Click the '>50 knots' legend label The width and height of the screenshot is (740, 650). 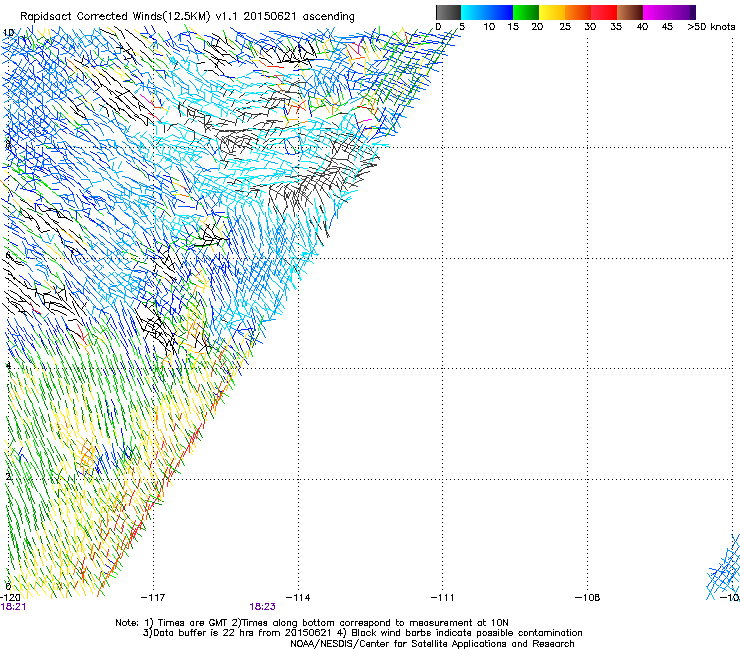coord(711,27)
